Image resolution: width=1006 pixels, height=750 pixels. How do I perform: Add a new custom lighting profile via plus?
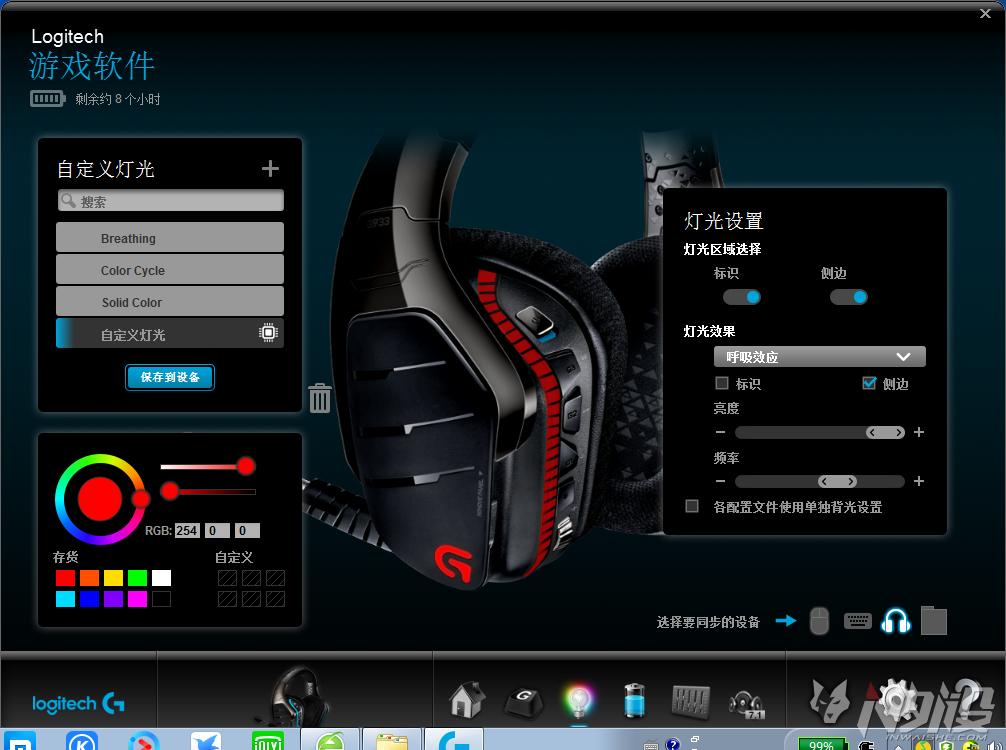(x=269, y=168)
